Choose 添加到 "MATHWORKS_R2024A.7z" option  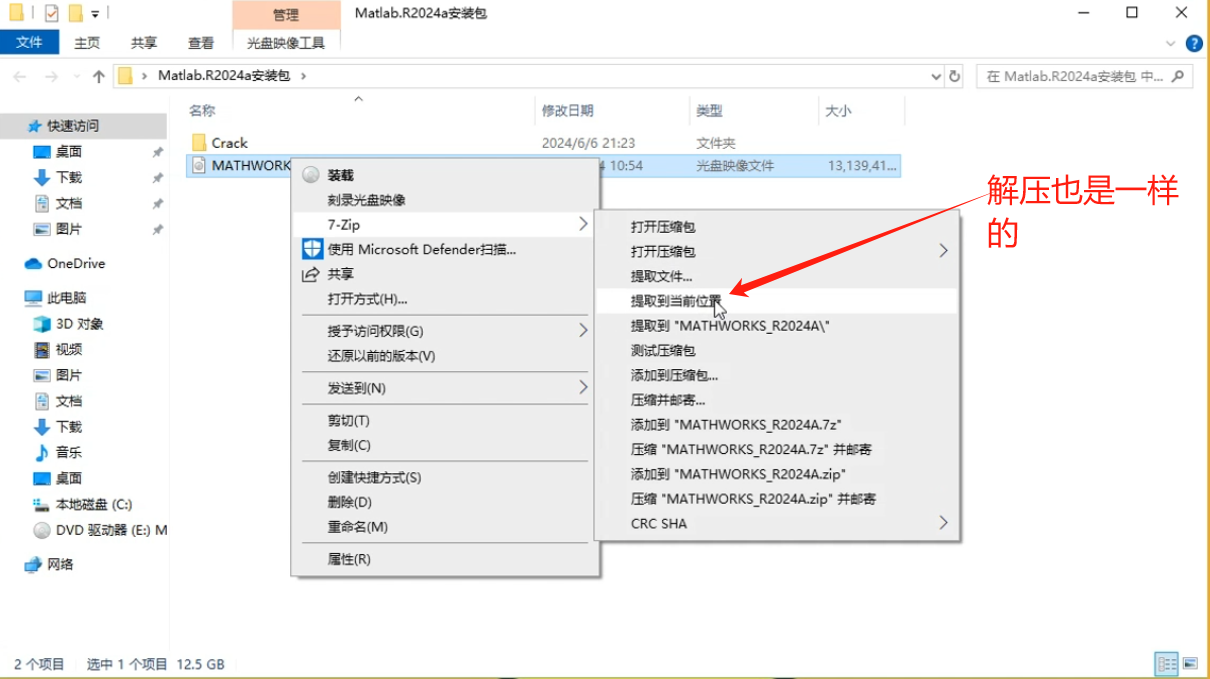777,424
